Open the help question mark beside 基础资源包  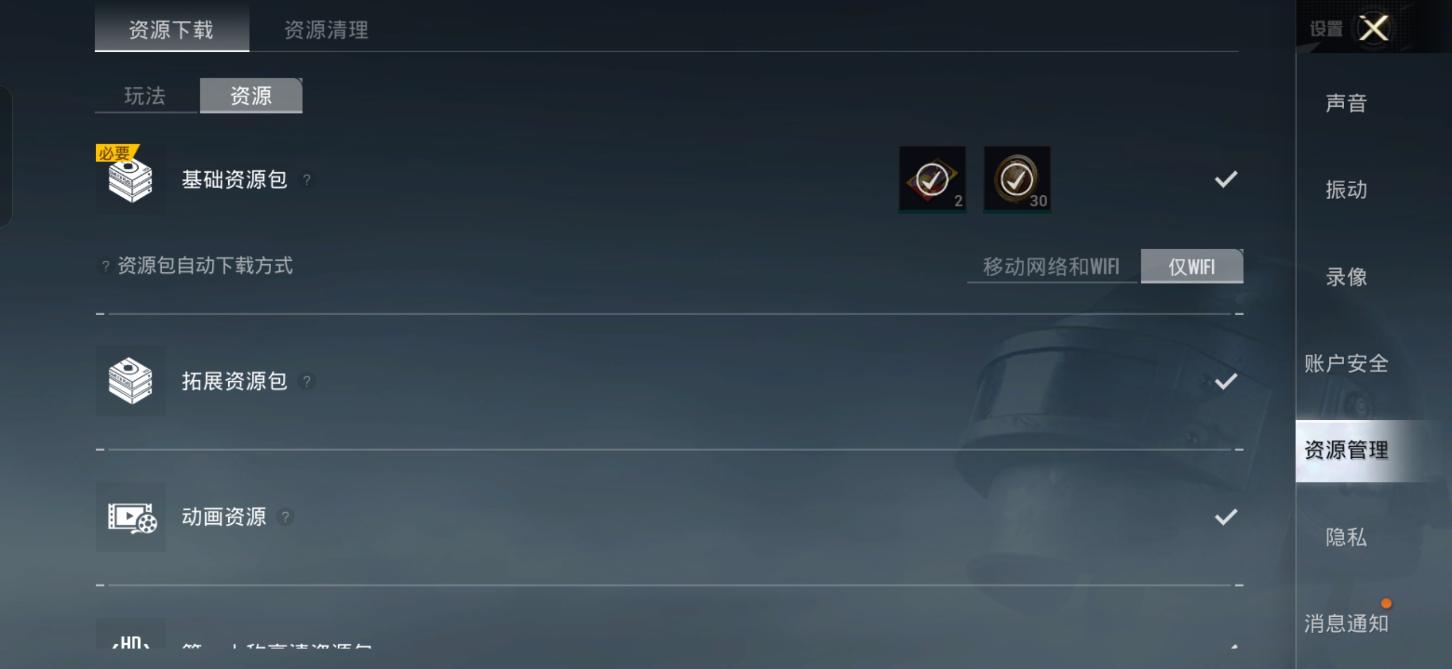point(307,181)
